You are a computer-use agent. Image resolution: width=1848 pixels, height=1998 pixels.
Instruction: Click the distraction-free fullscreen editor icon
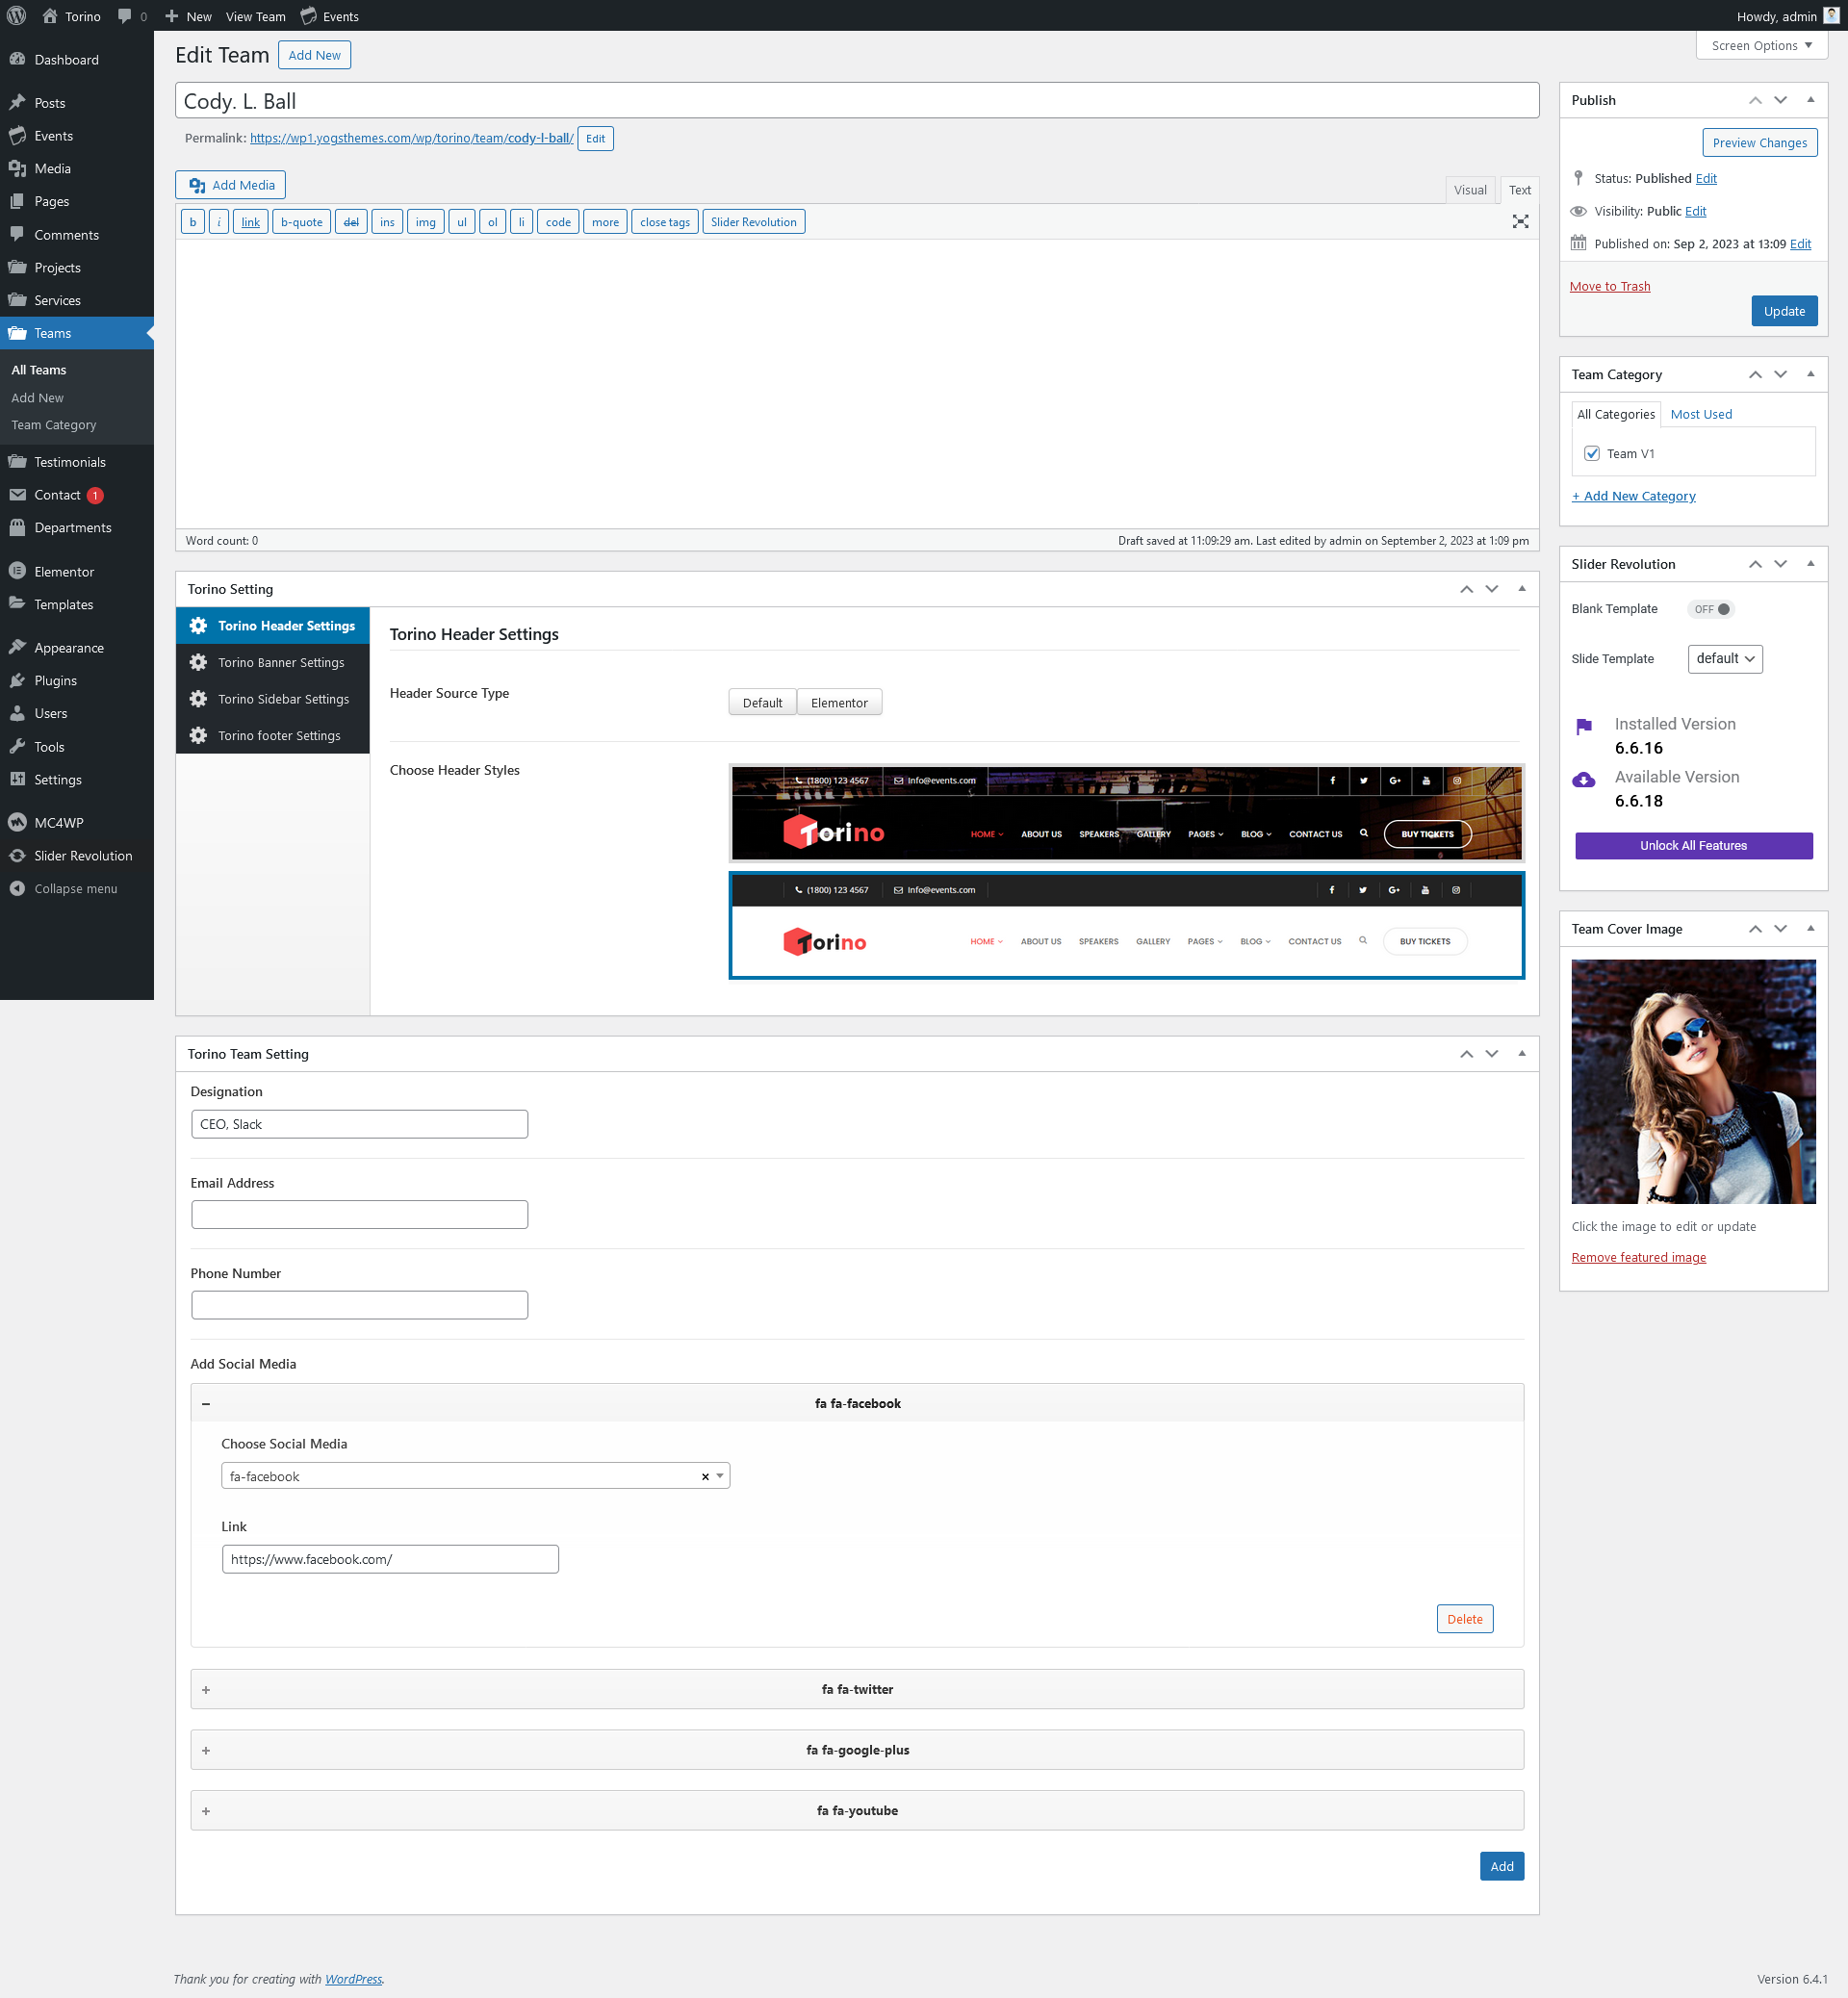coord(1520,222)
